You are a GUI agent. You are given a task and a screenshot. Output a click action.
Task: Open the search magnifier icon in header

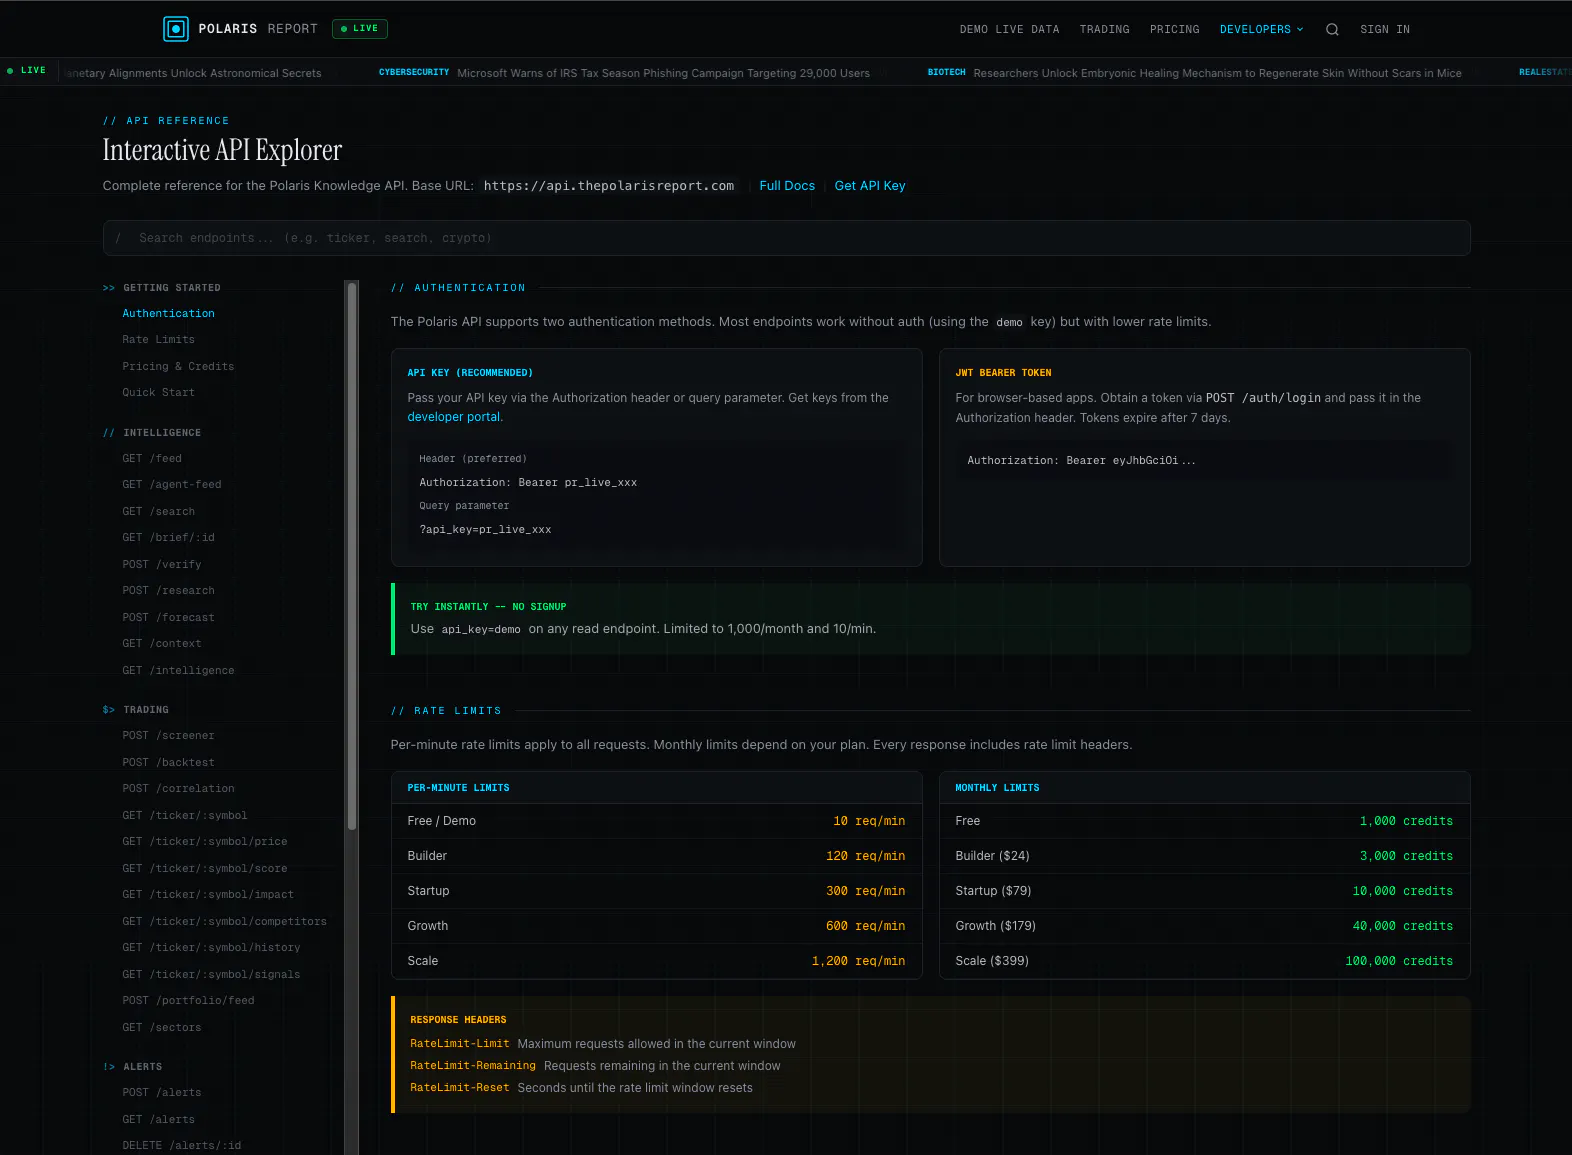pyautogui.click(x=1332, y=29)
